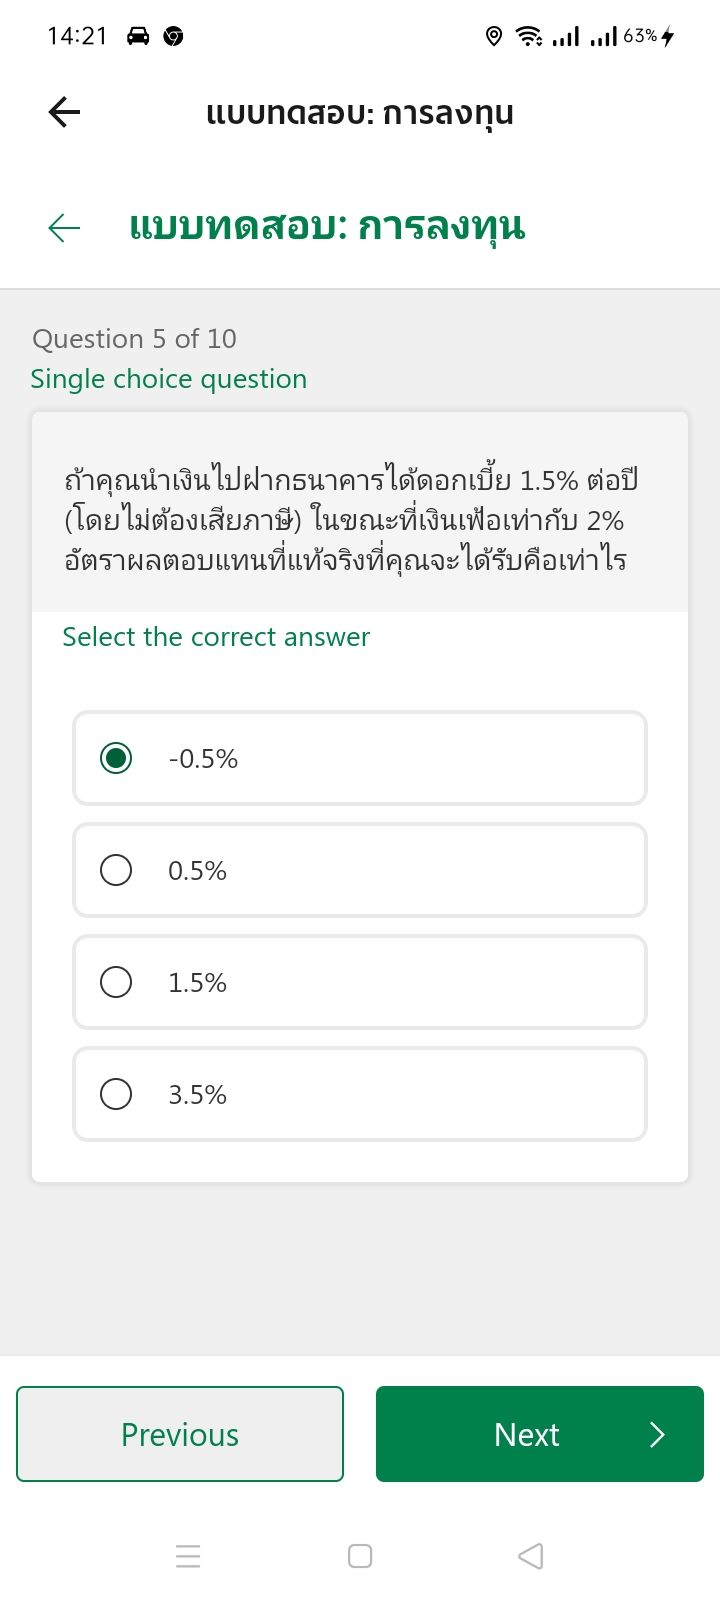
Task: Tap the green quiz heading แบบทดสอบ: การลงทุน
Action: [327, 228]
